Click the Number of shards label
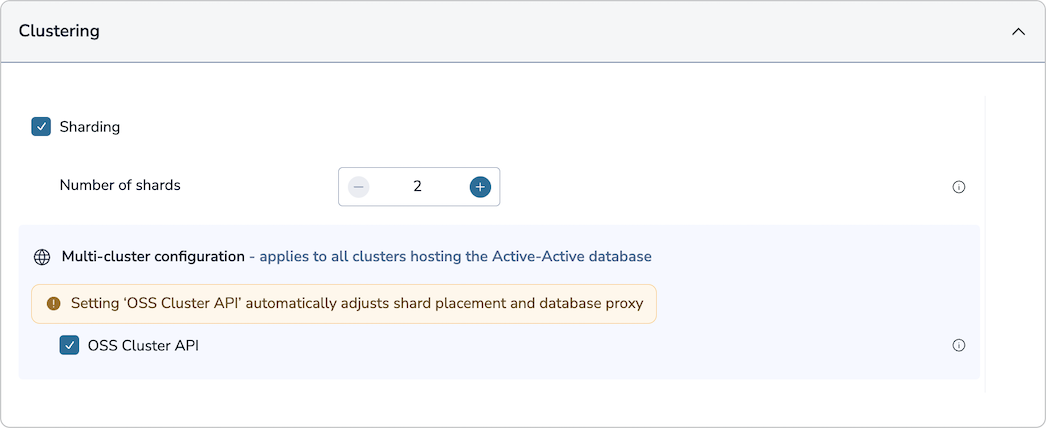The height and width of the screenshot is (428, 1046). click(120, 185)
